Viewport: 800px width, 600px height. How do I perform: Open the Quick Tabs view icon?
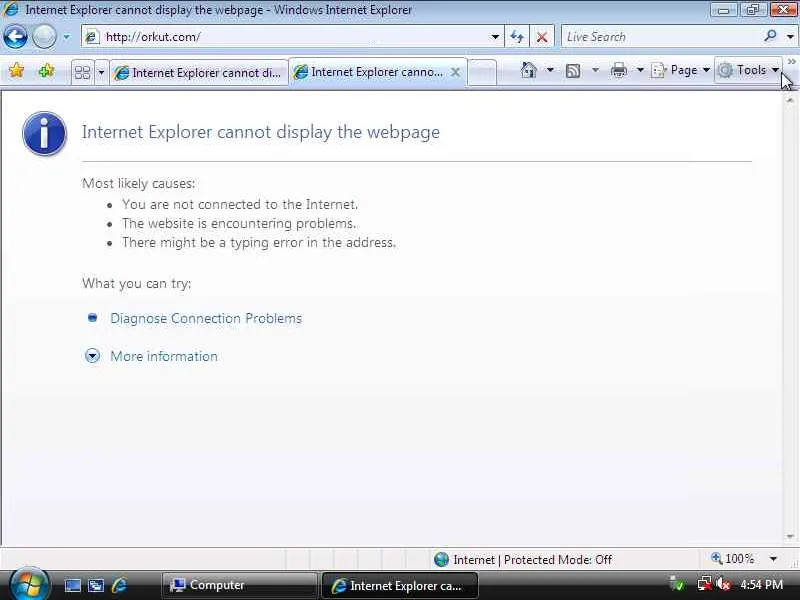(82, 72)
